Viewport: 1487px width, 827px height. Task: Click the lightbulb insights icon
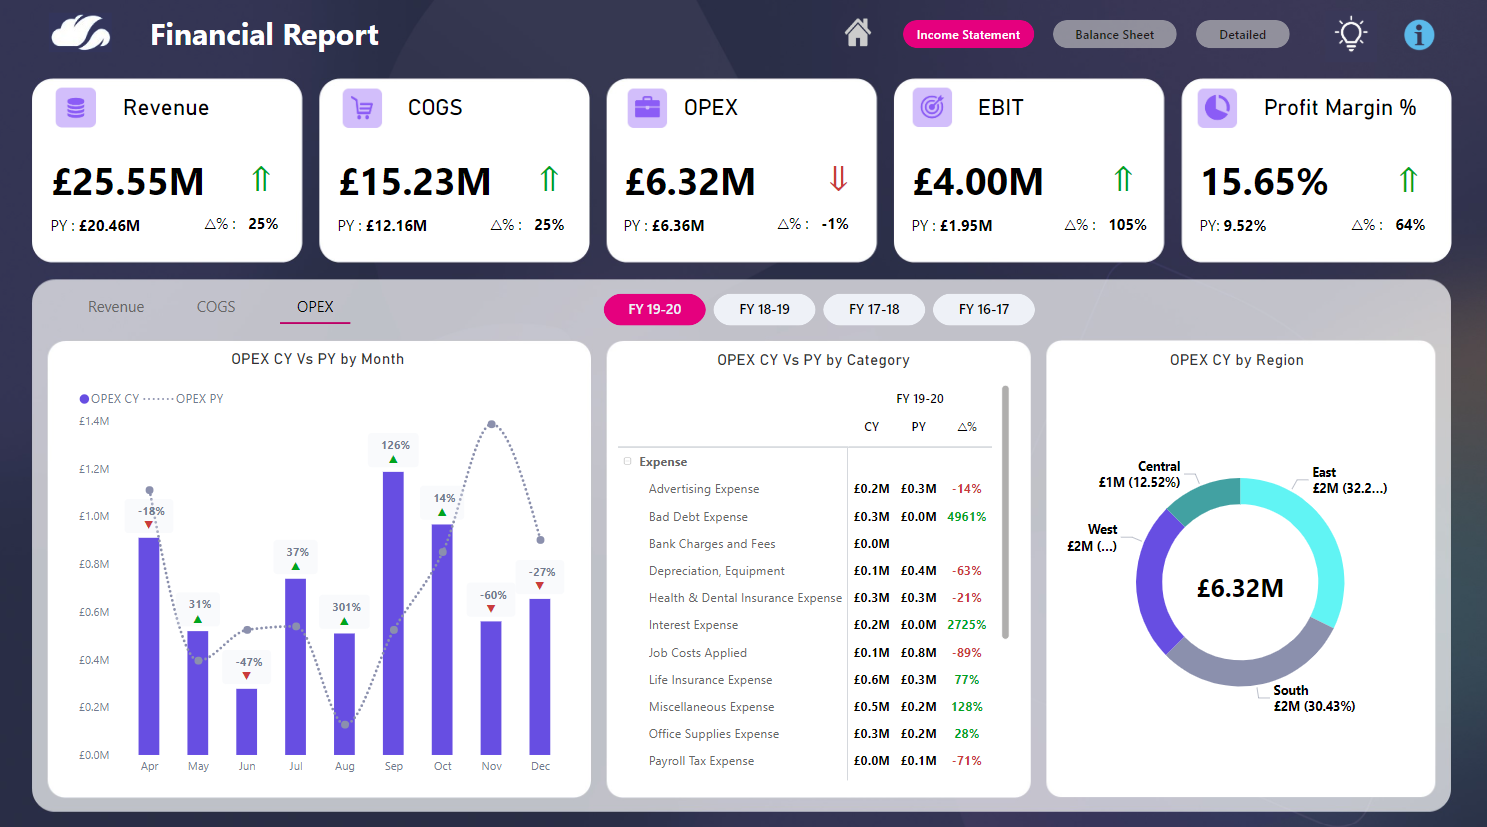[x=1351, y=34]
